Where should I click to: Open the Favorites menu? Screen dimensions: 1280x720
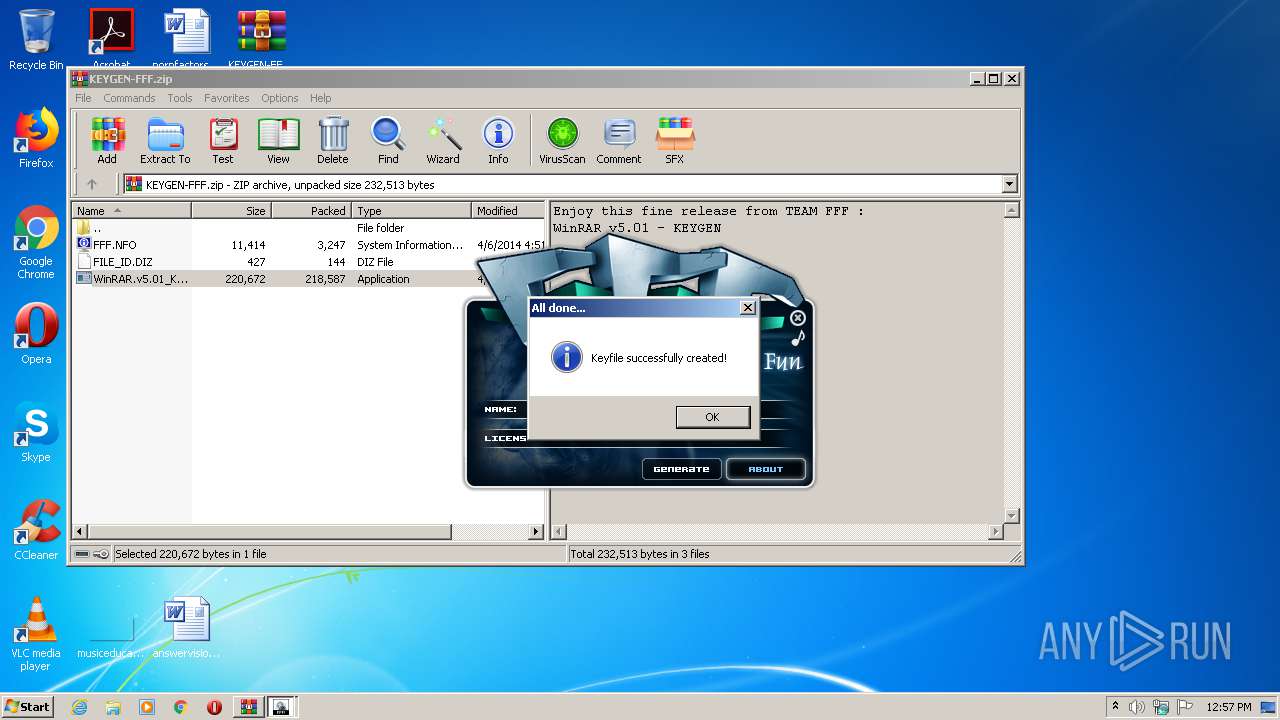point(227,98)
